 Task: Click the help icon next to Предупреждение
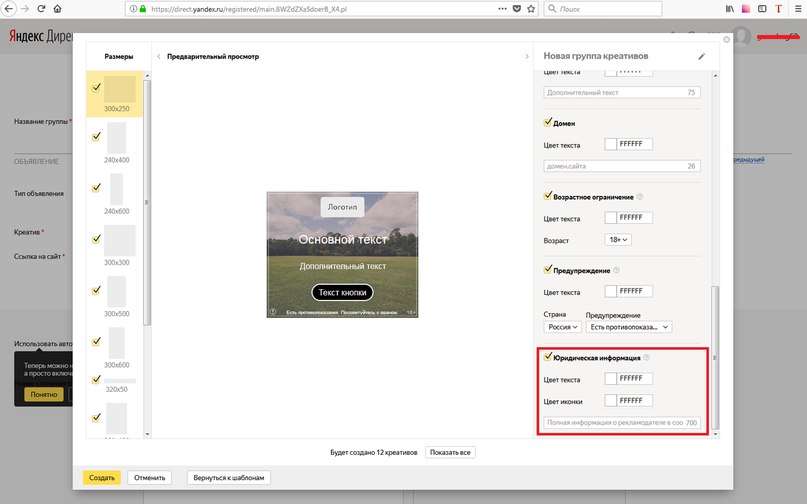[x=617, y=270]
